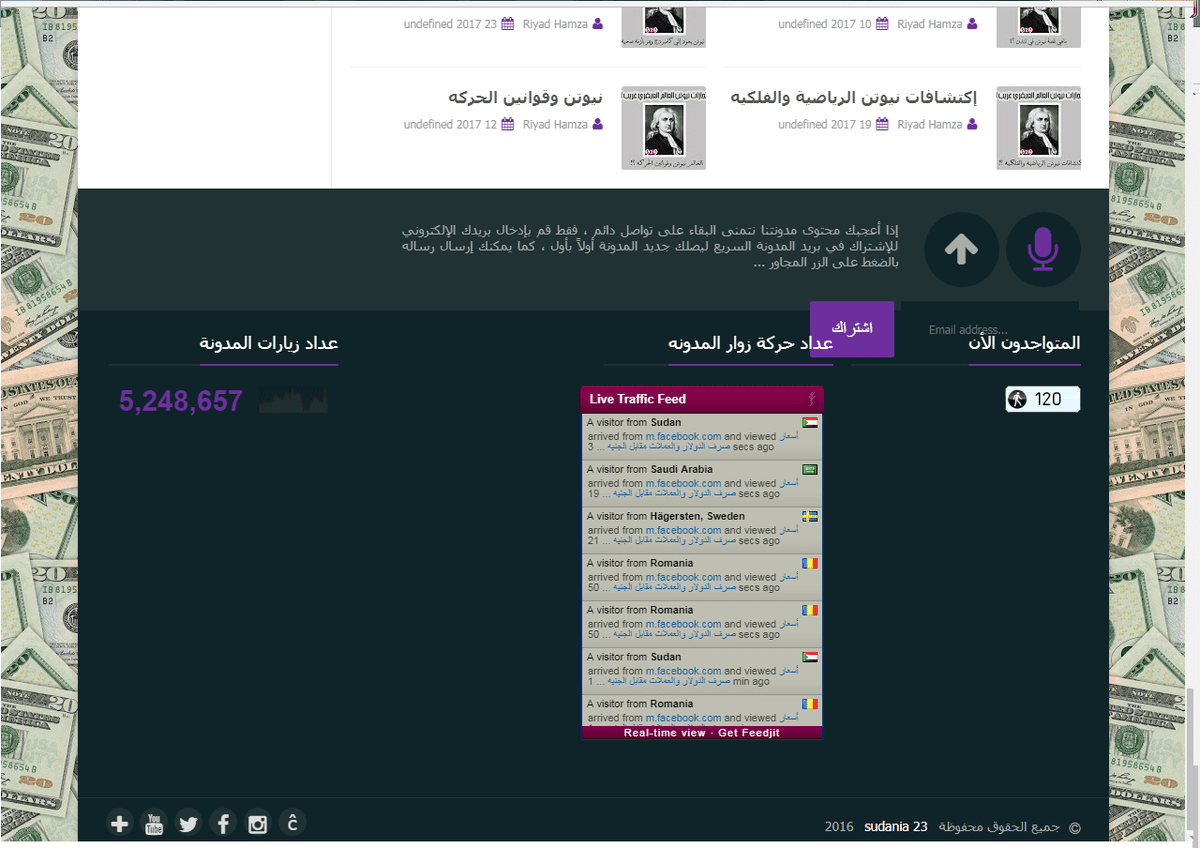This screenshot has height=848, width=1200.
Task: Click the 'عداد حركة زوار المدونه' heading
Action: (751, 343)
